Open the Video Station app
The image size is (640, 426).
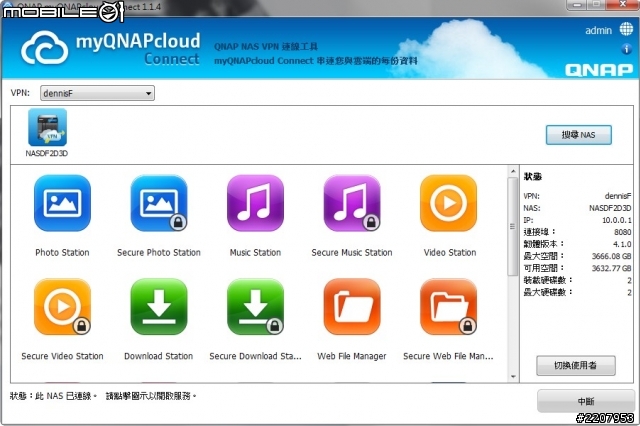[x=448, y=203]
